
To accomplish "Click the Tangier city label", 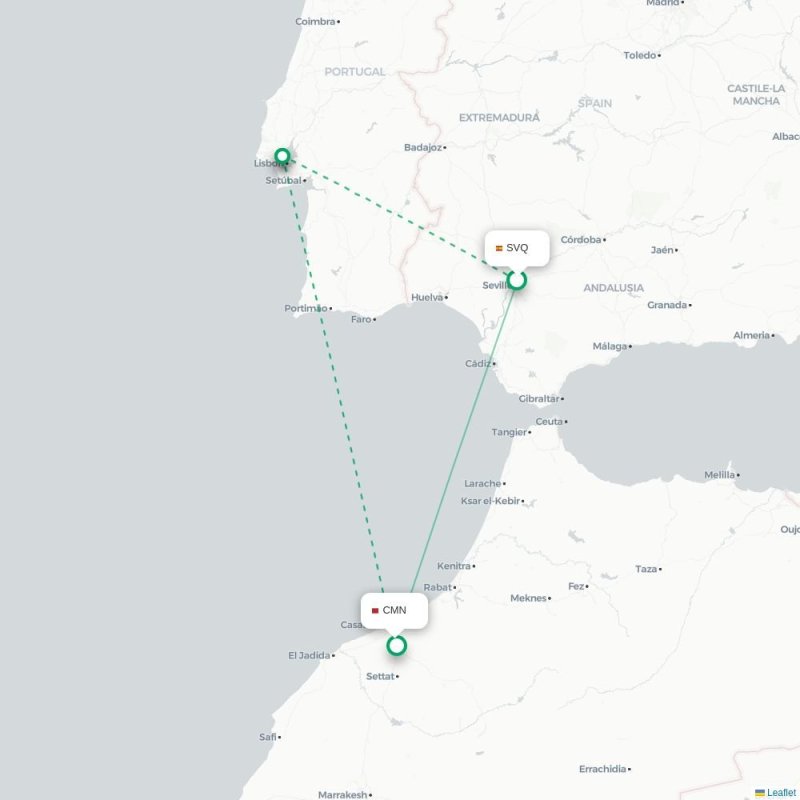I will [511, 432].
